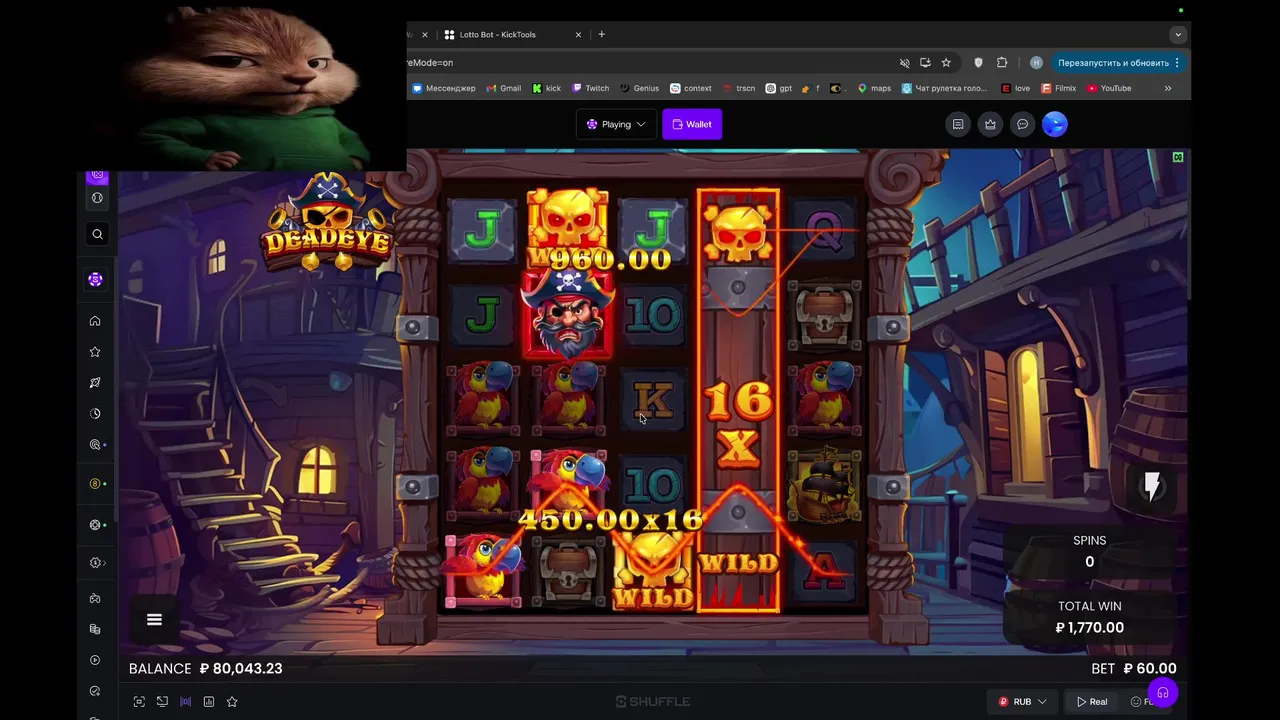Open the browser extensions puzzle icon
The width and height of the screenshot is (1280, 720).
click(1002, 63)
